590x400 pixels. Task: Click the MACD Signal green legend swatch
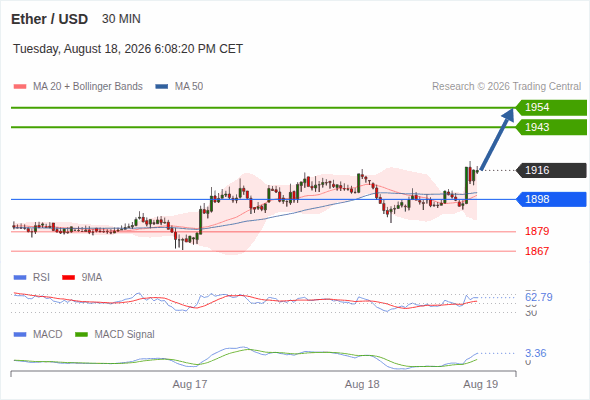[81, 335]
